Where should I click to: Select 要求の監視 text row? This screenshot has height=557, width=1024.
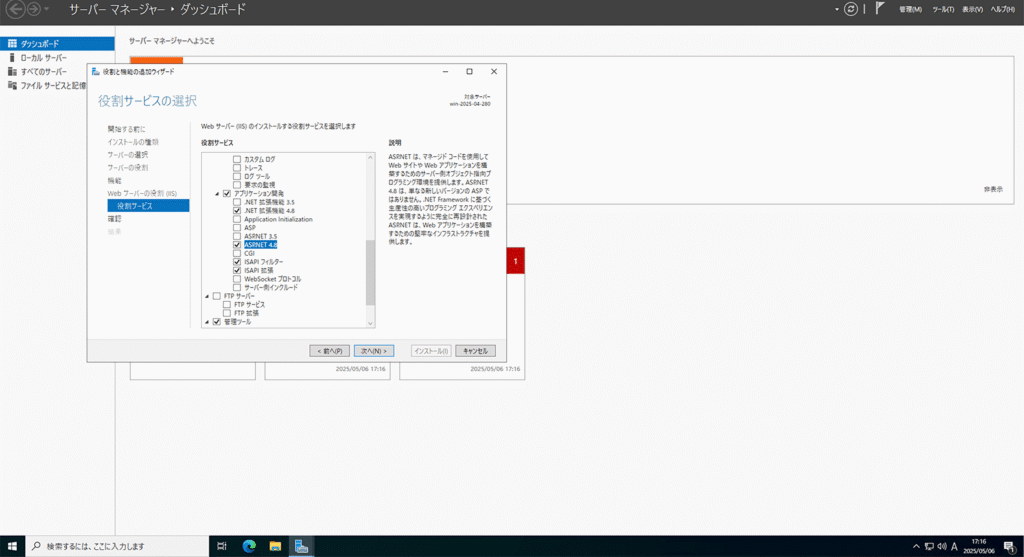coord(259,185)
